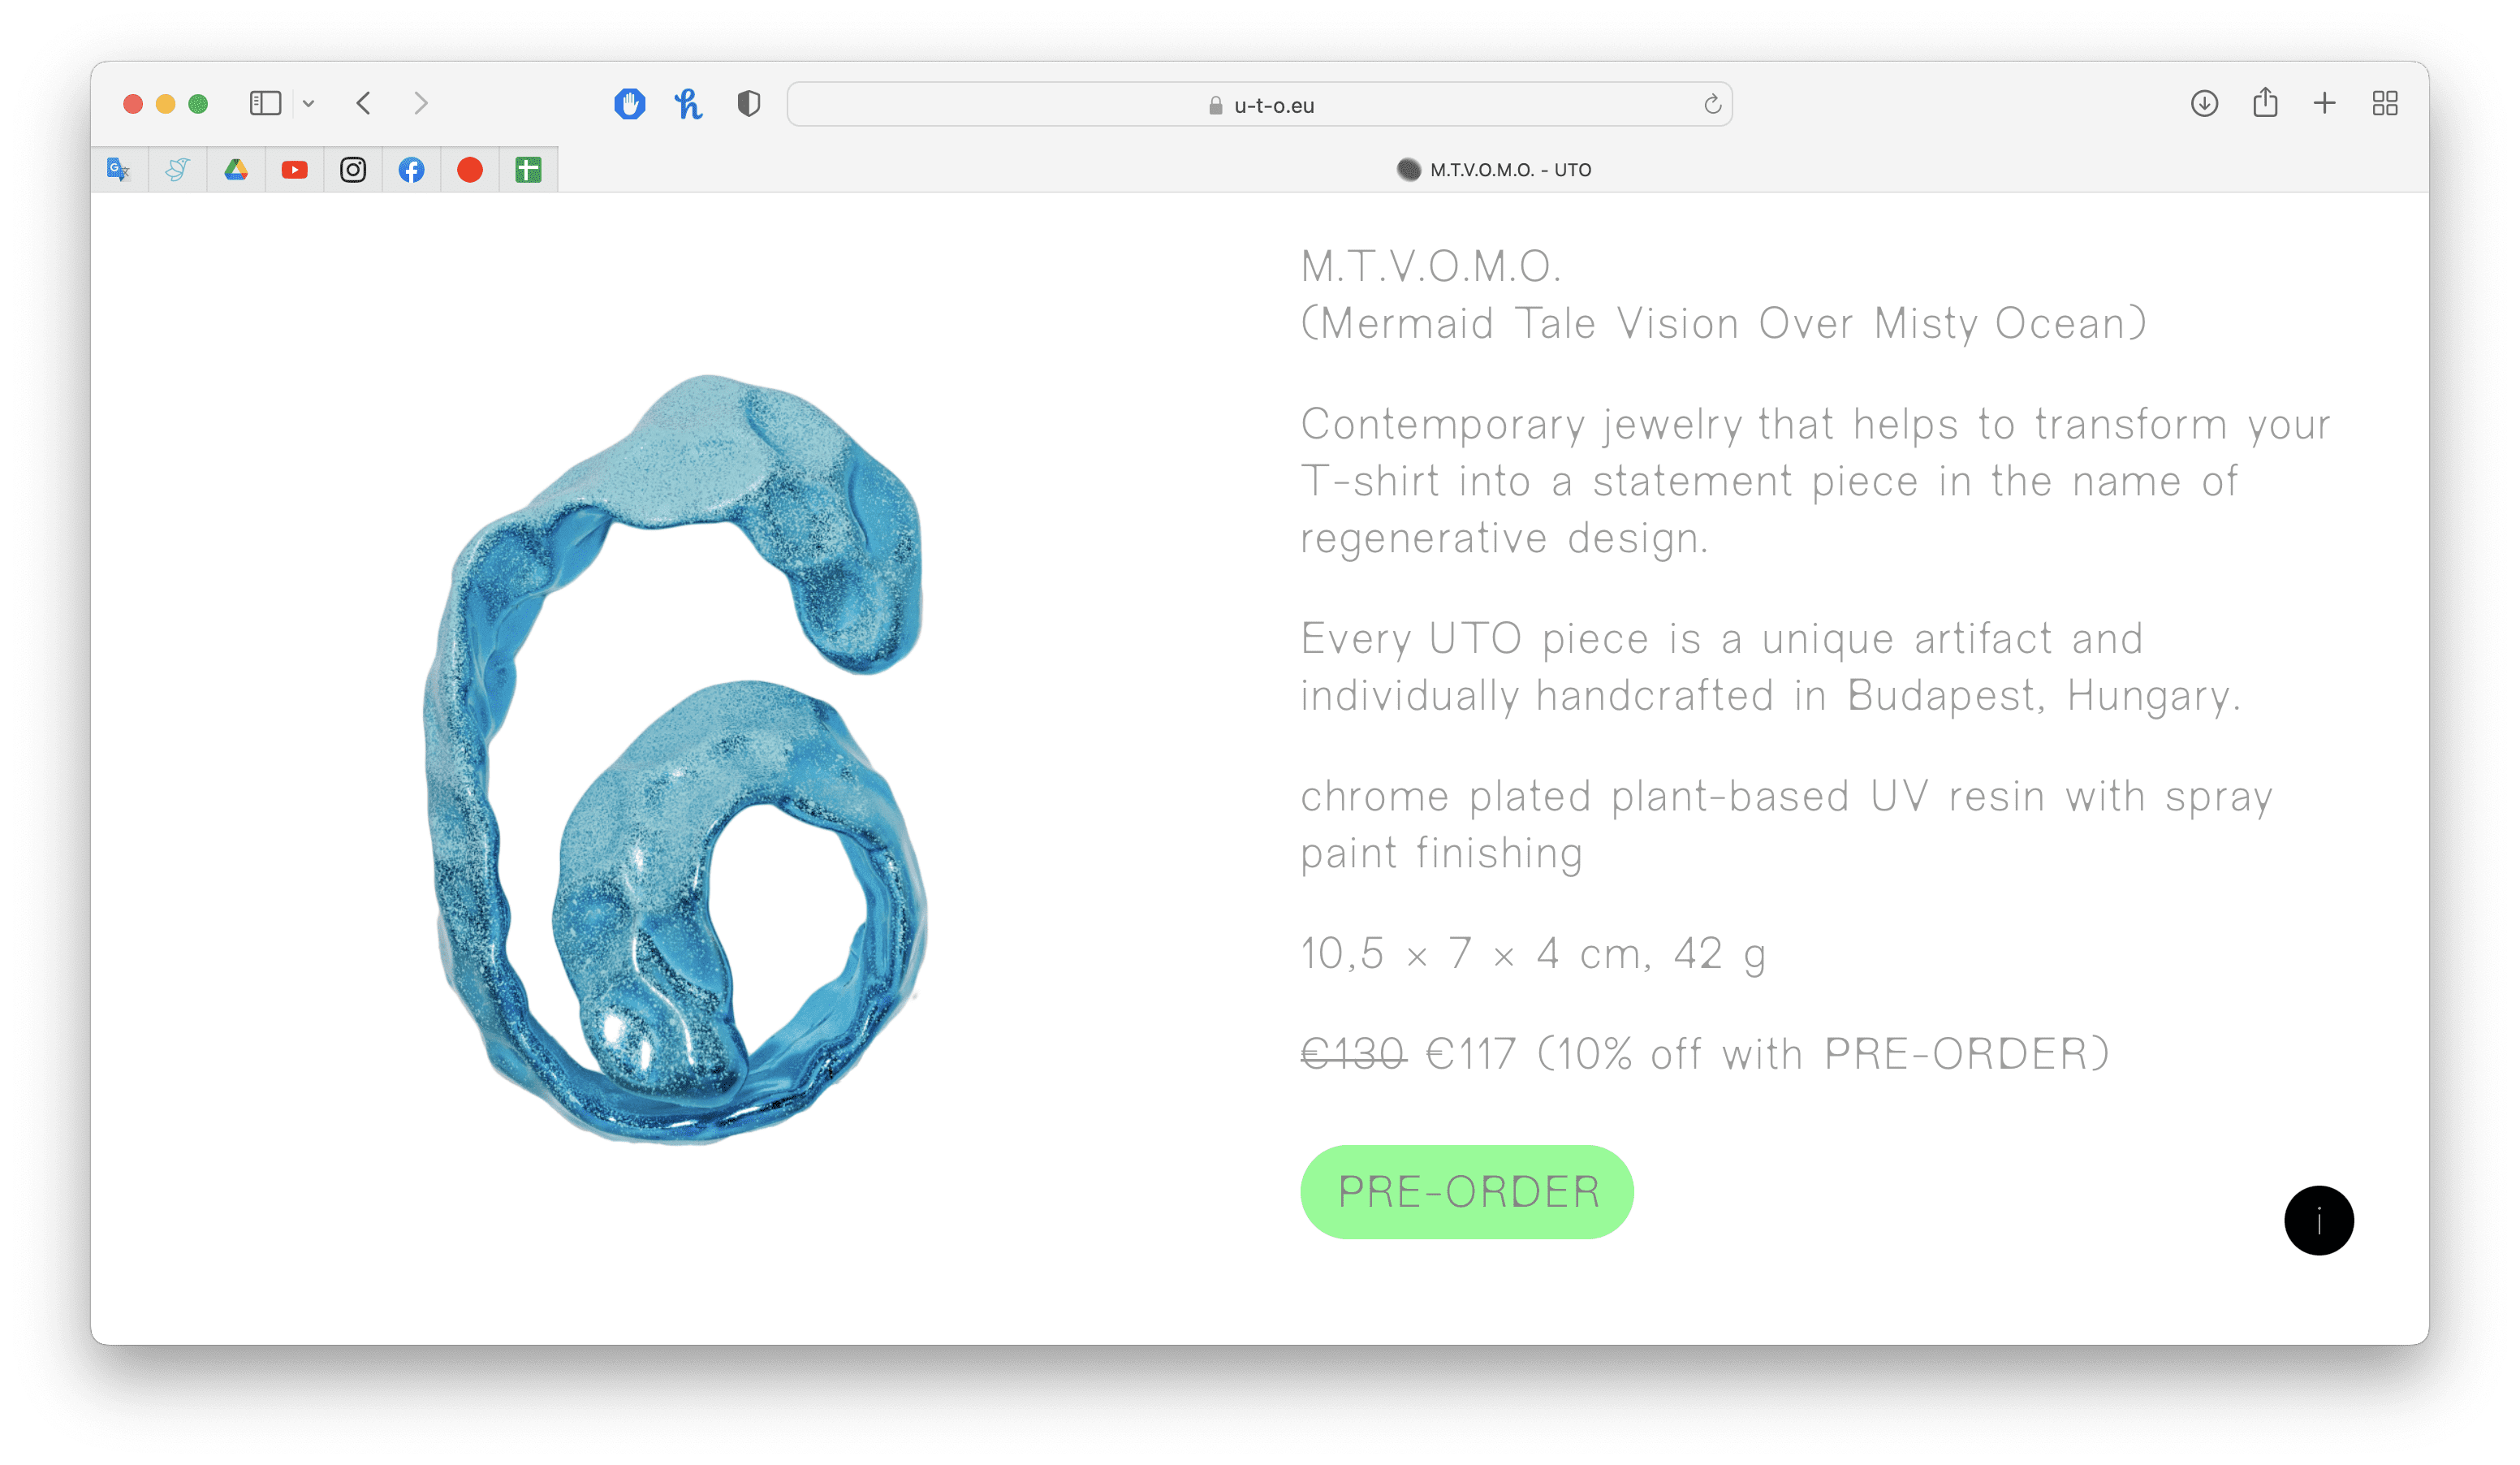
Task: Open the privacy report shield icon
Action: 749,104
